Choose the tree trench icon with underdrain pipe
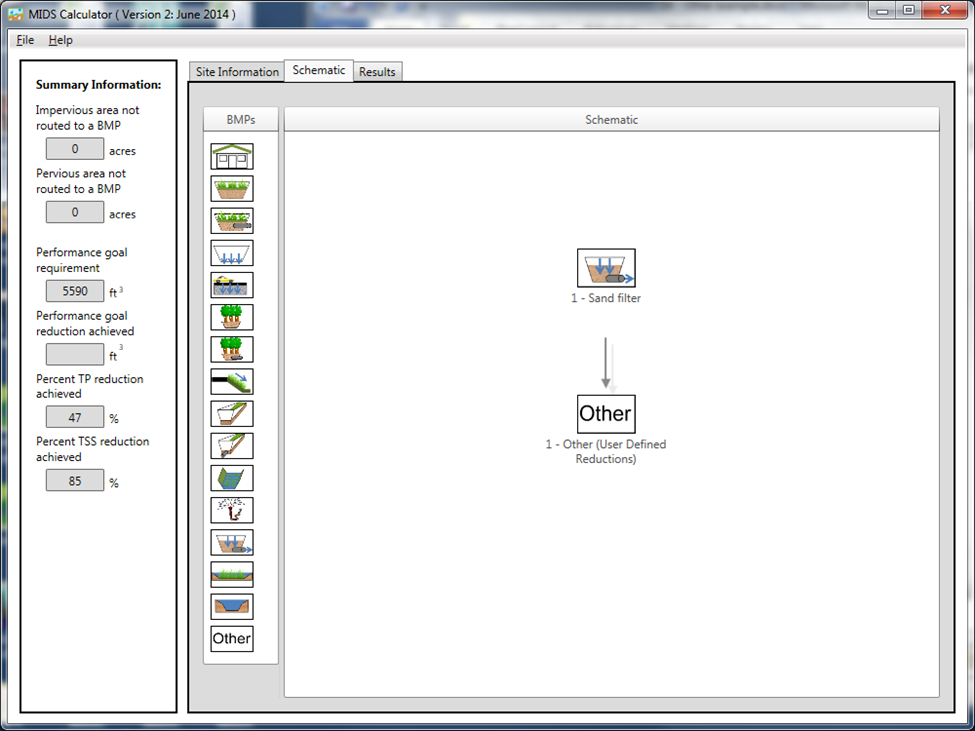 coord(232,349)
